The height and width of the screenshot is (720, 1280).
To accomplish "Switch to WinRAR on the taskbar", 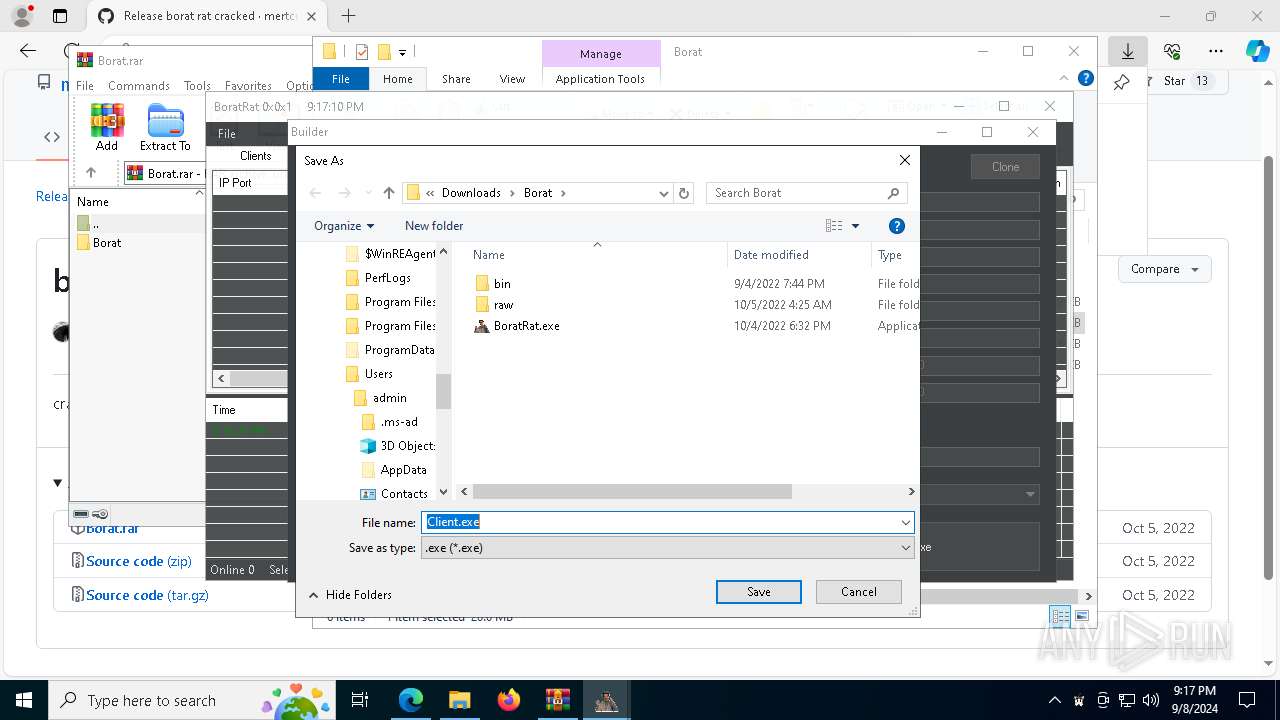I will (557, 700).
